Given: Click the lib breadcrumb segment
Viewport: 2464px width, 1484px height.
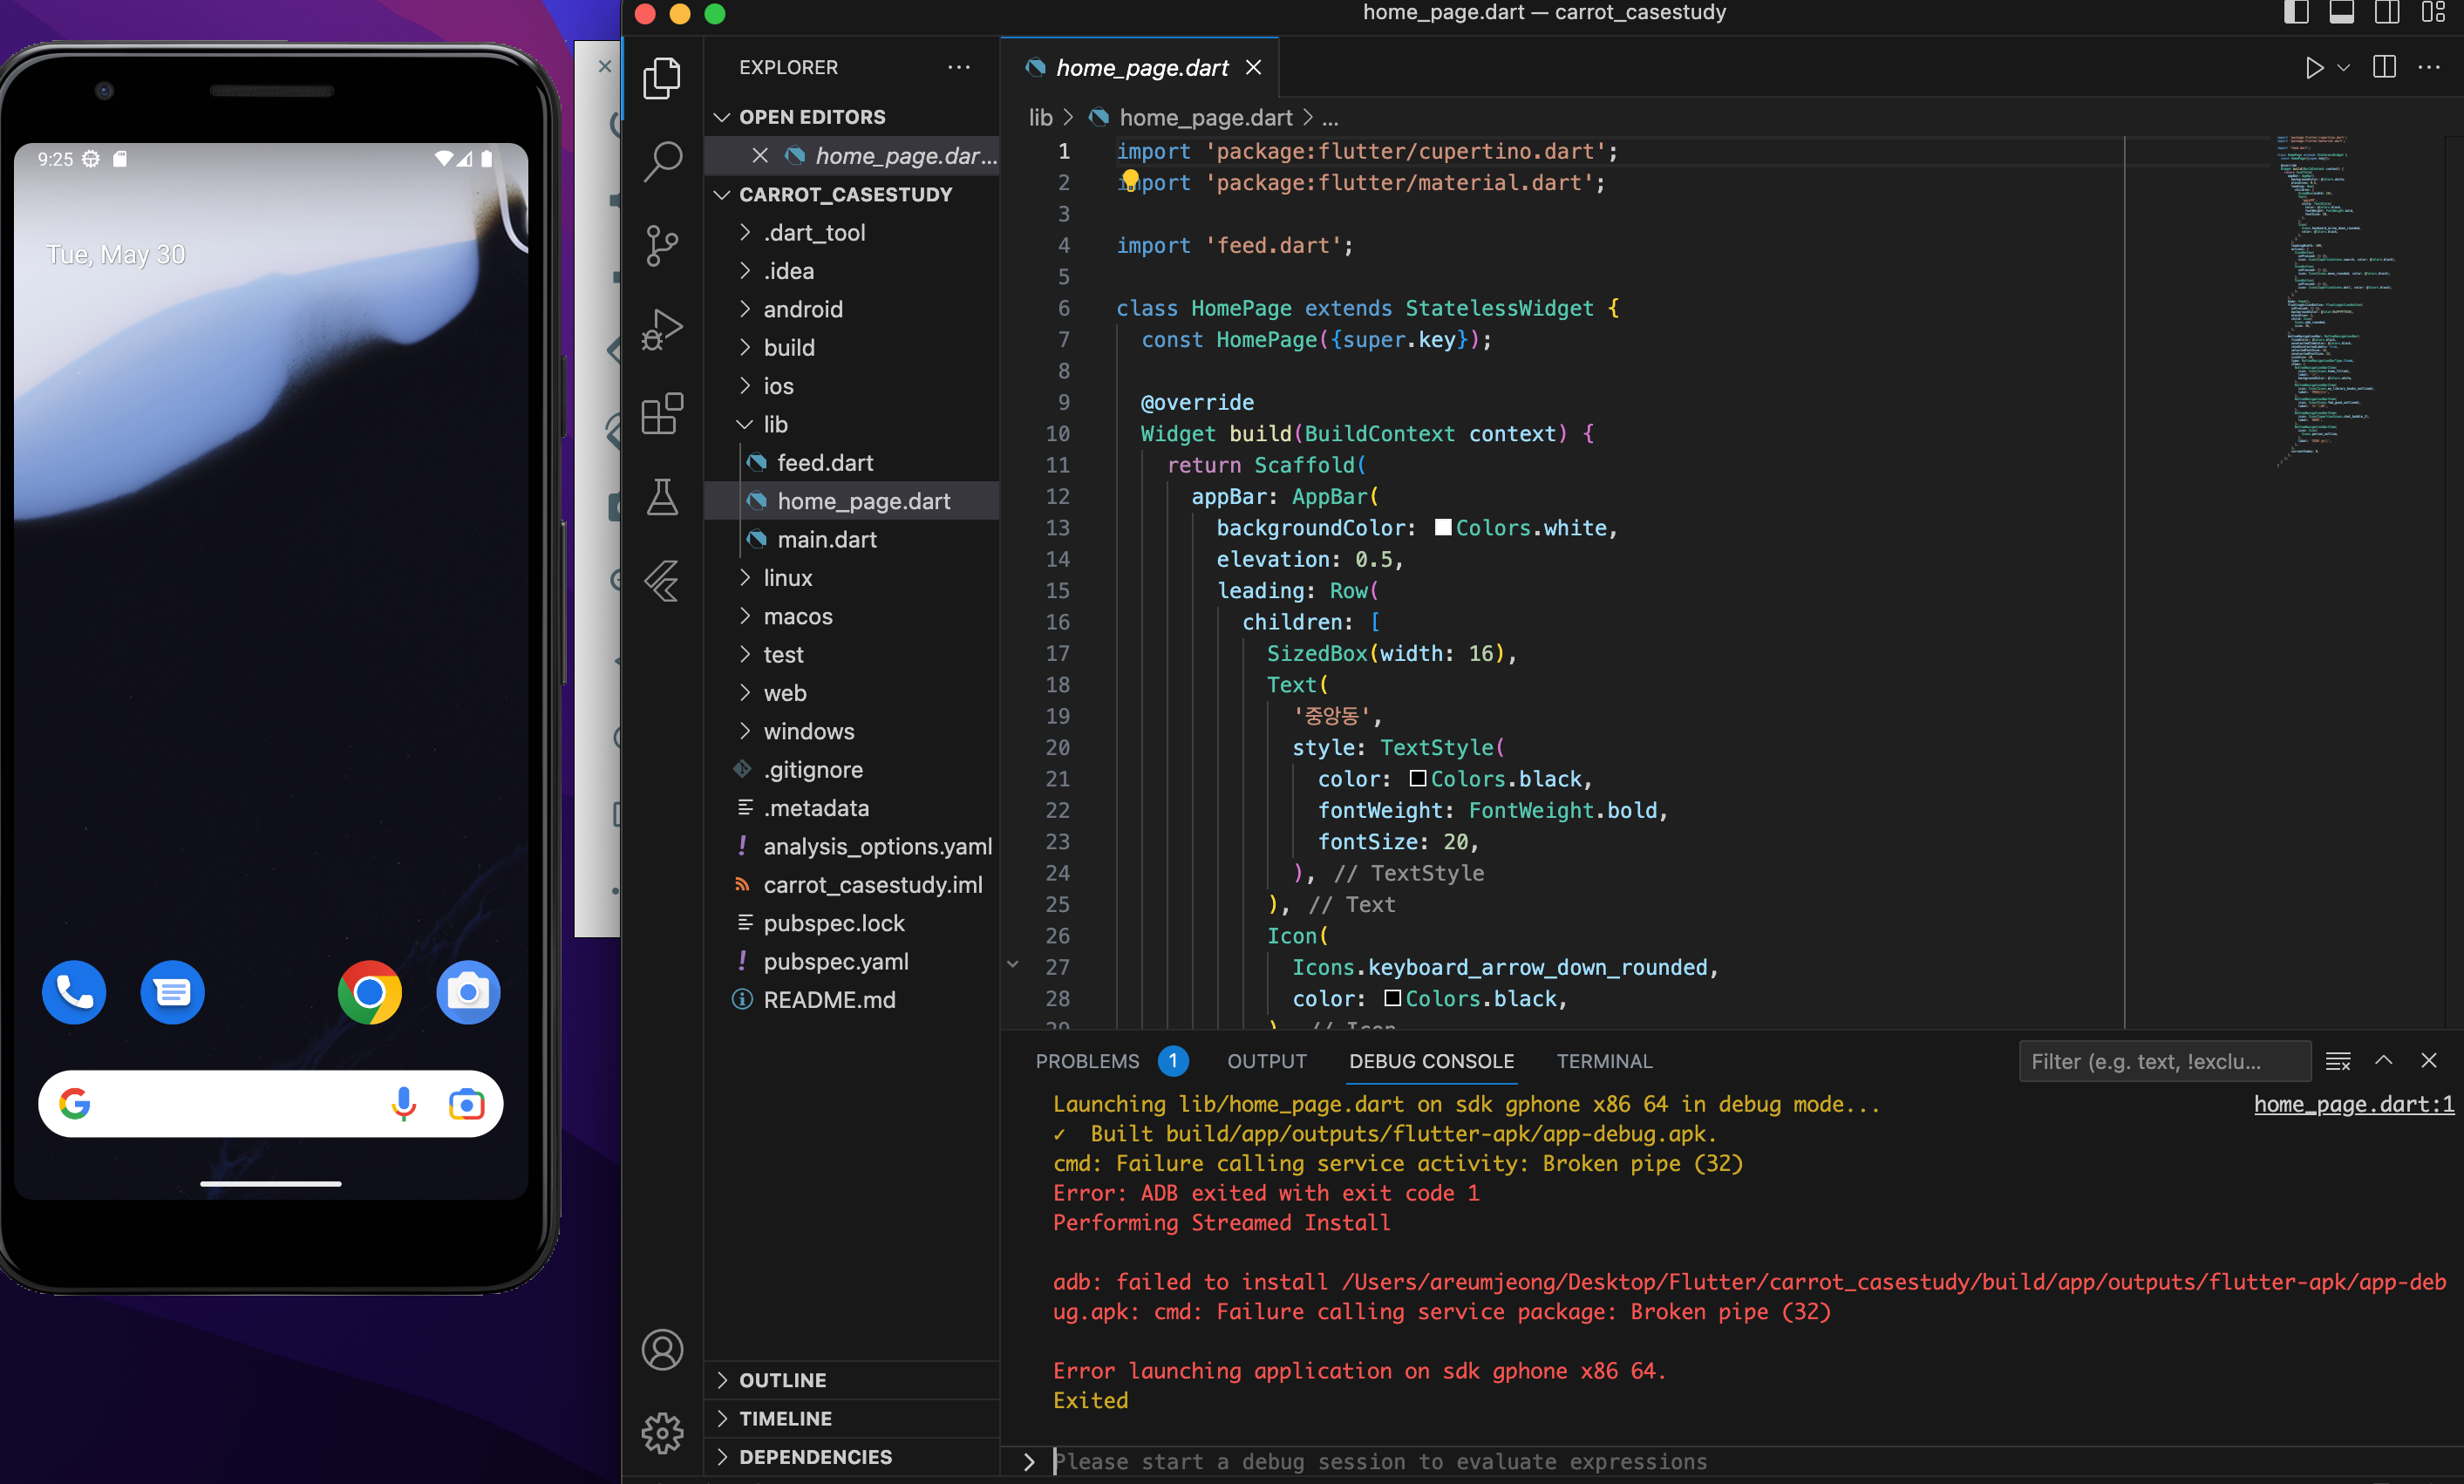Looking at the screenshot, I should coord(1040,118).
